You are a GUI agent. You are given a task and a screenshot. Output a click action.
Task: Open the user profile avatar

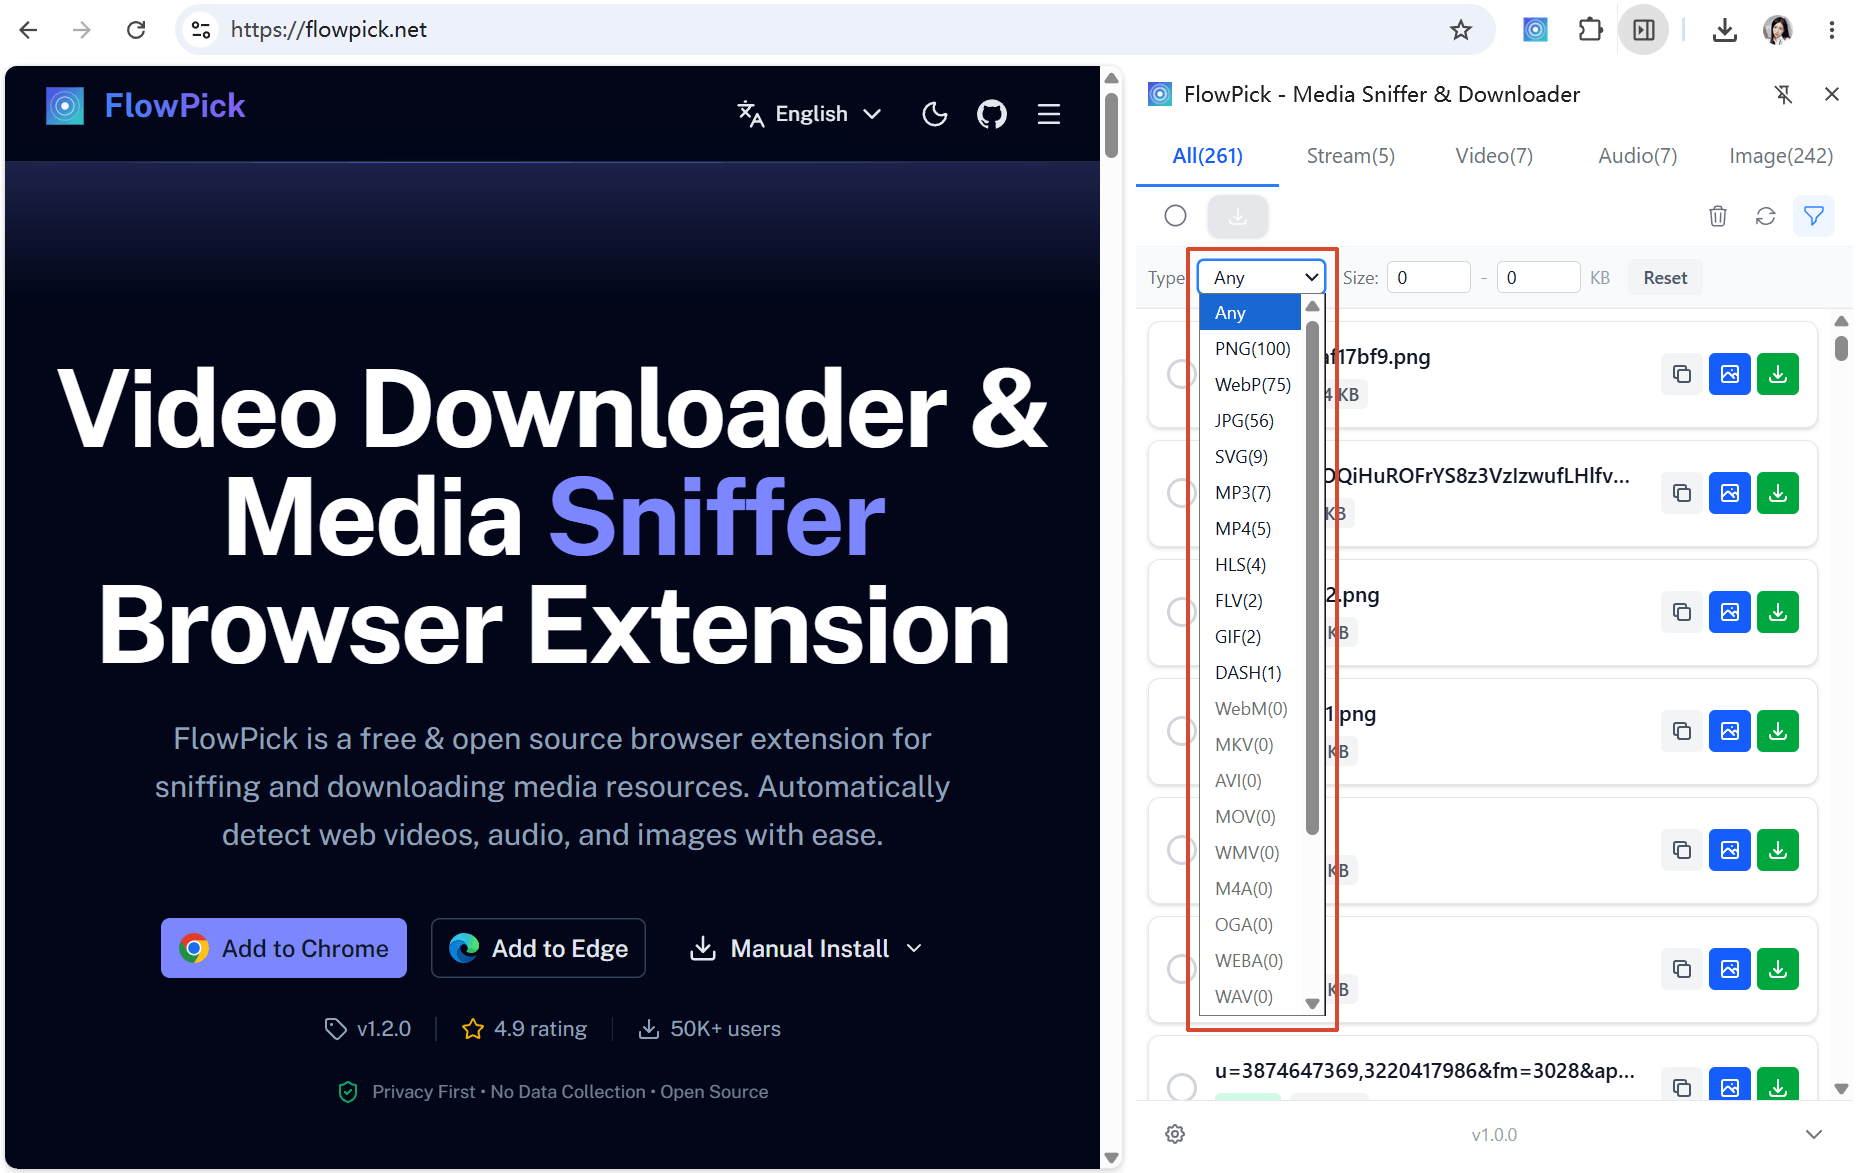pyautogui.click(x=1778, y=30)
